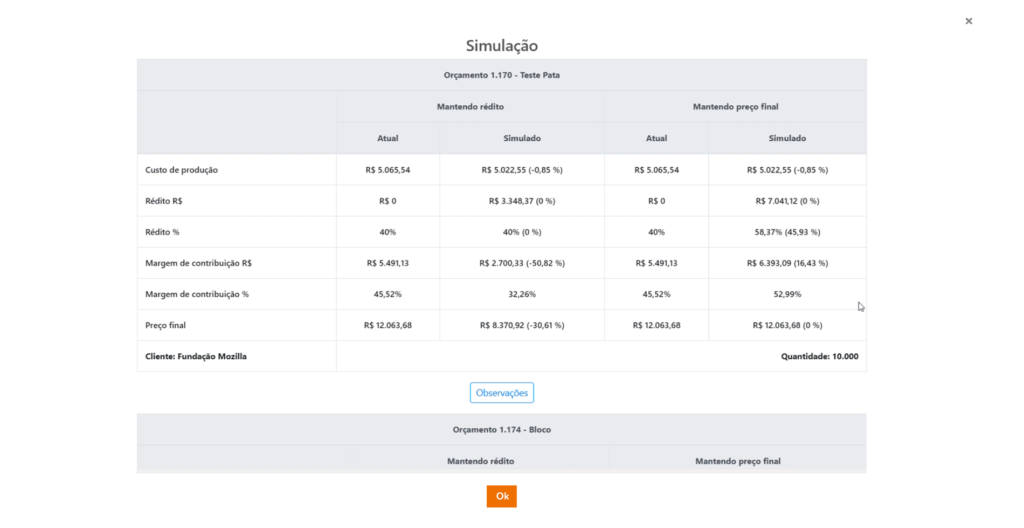Click the Quantidade: 10.000 text

pyautogui.click(x=818, y=356)
